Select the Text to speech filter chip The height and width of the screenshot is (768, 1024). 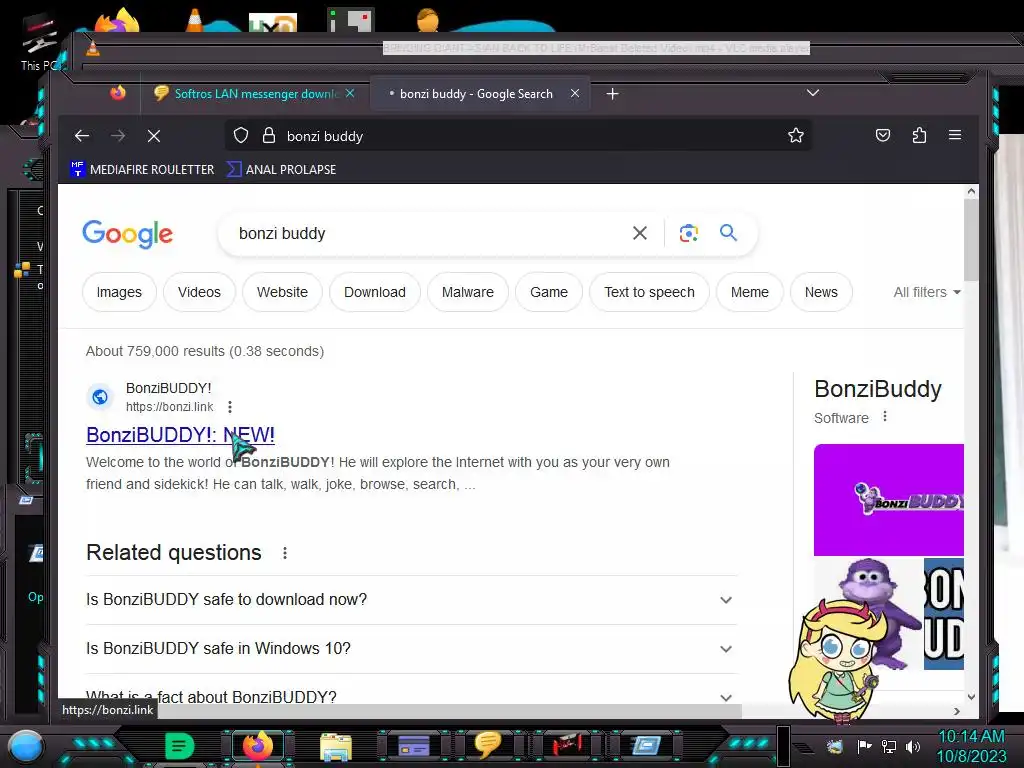(x=649, y=292)
